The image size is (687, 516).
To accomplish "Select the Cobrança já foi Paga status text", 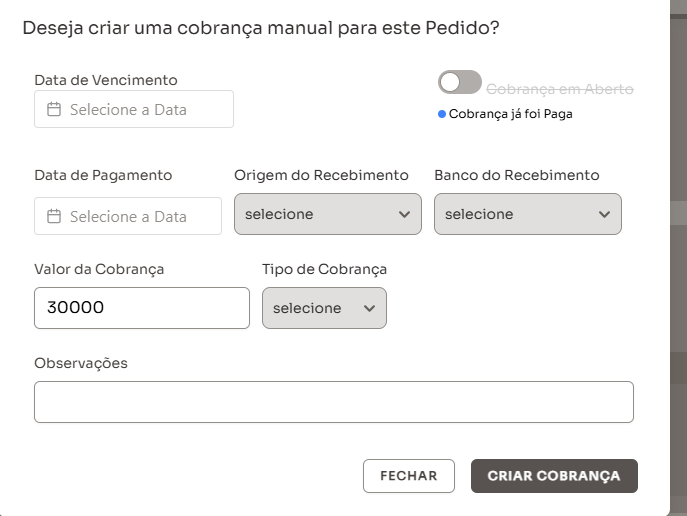I will (x=510, y=114).
